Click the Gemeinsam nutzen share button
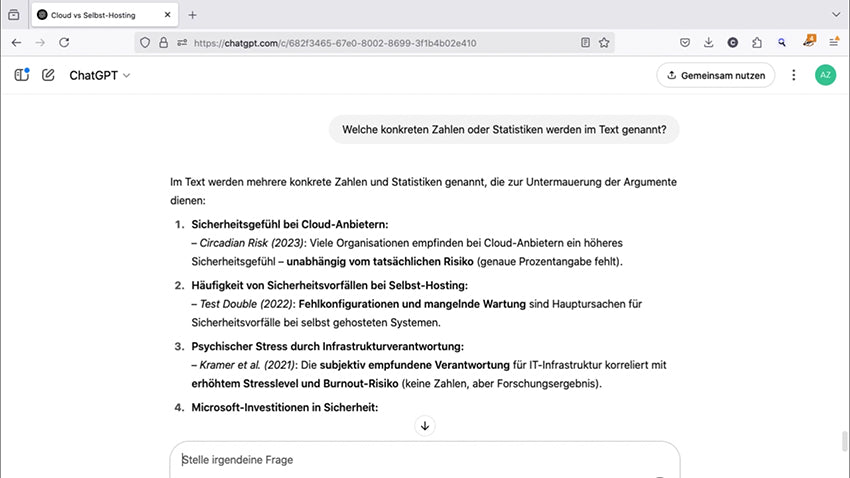The image size is (850, 478). click(x=715, y=75)
